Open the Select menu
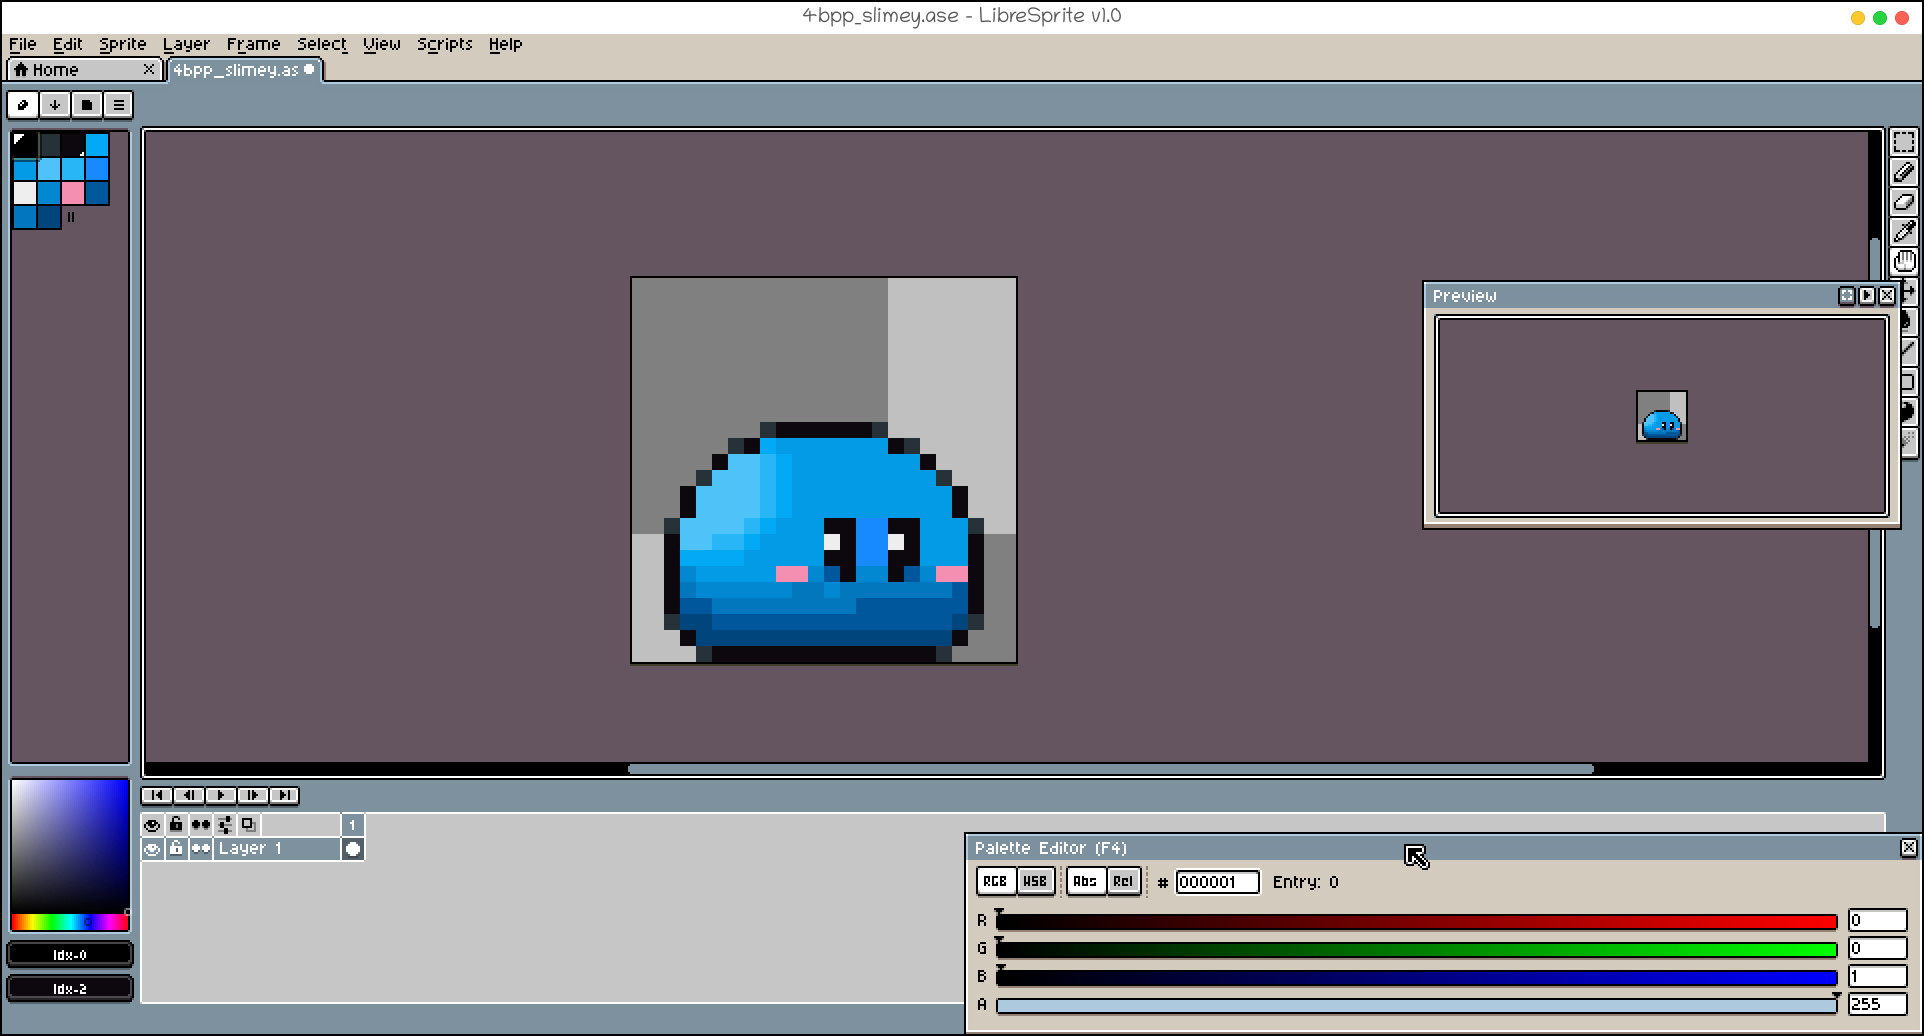The height and width of the screenshot is (1036, 1924). [321, 44]
